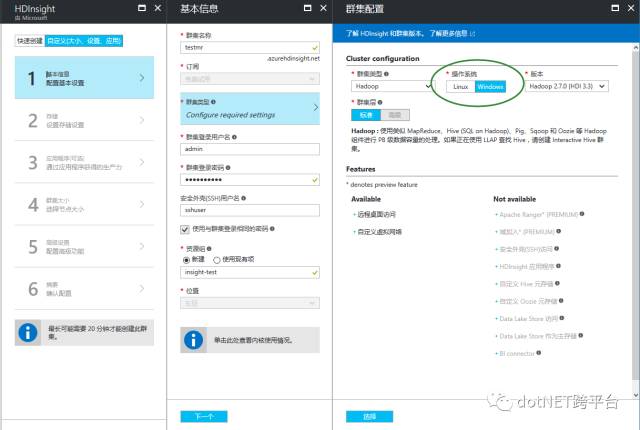Click info icon beside 群集登录密码 label
Screen dimensions: 640x430
click(x=228, y=168)
